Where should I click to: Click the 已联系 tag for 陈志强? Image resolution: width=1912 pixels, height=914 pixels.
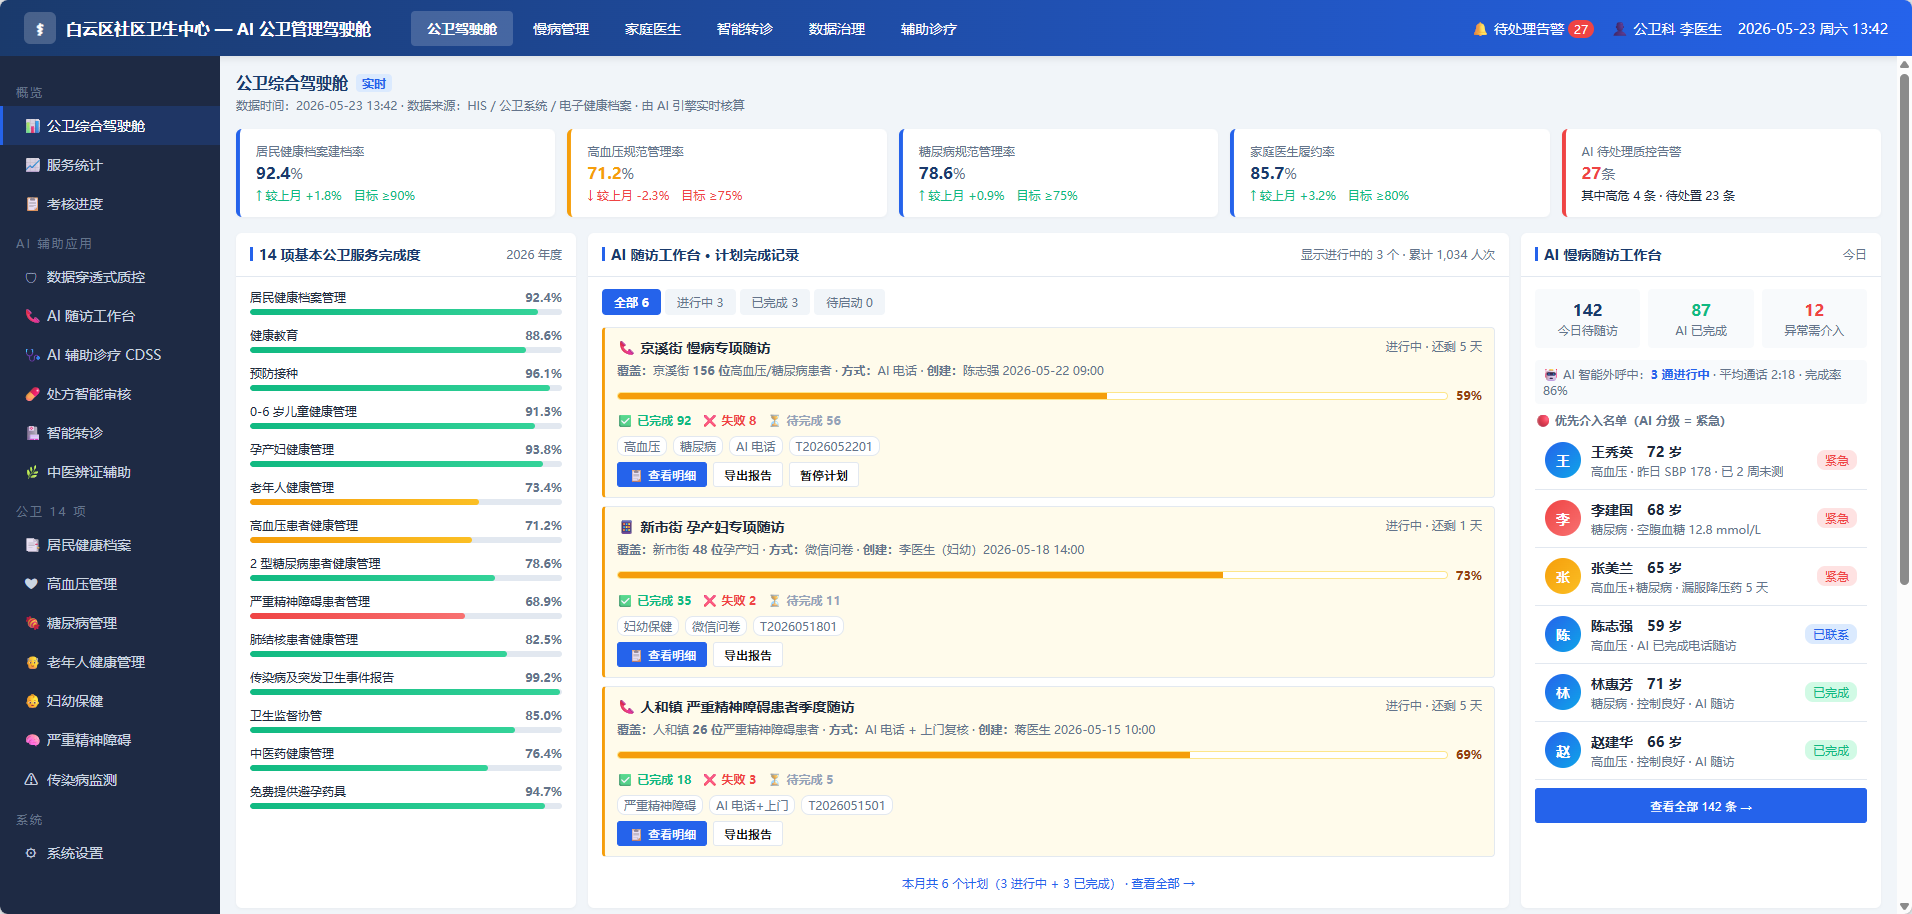(1831, 635)
